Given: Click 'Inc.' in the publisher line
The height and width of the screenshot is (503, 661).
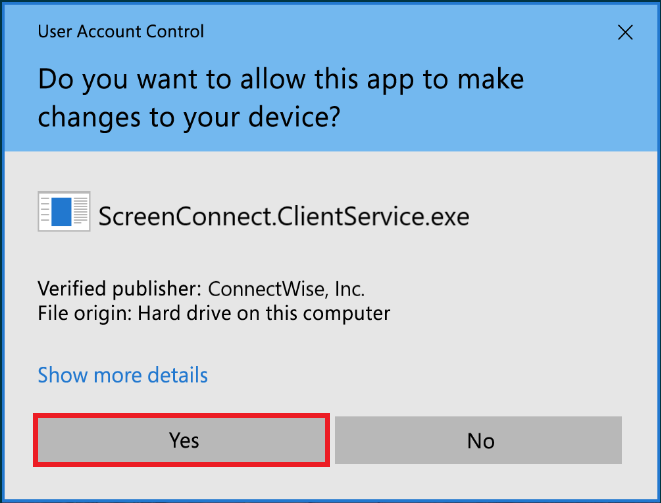Looking at the screenshot, I should click(349, 289).
